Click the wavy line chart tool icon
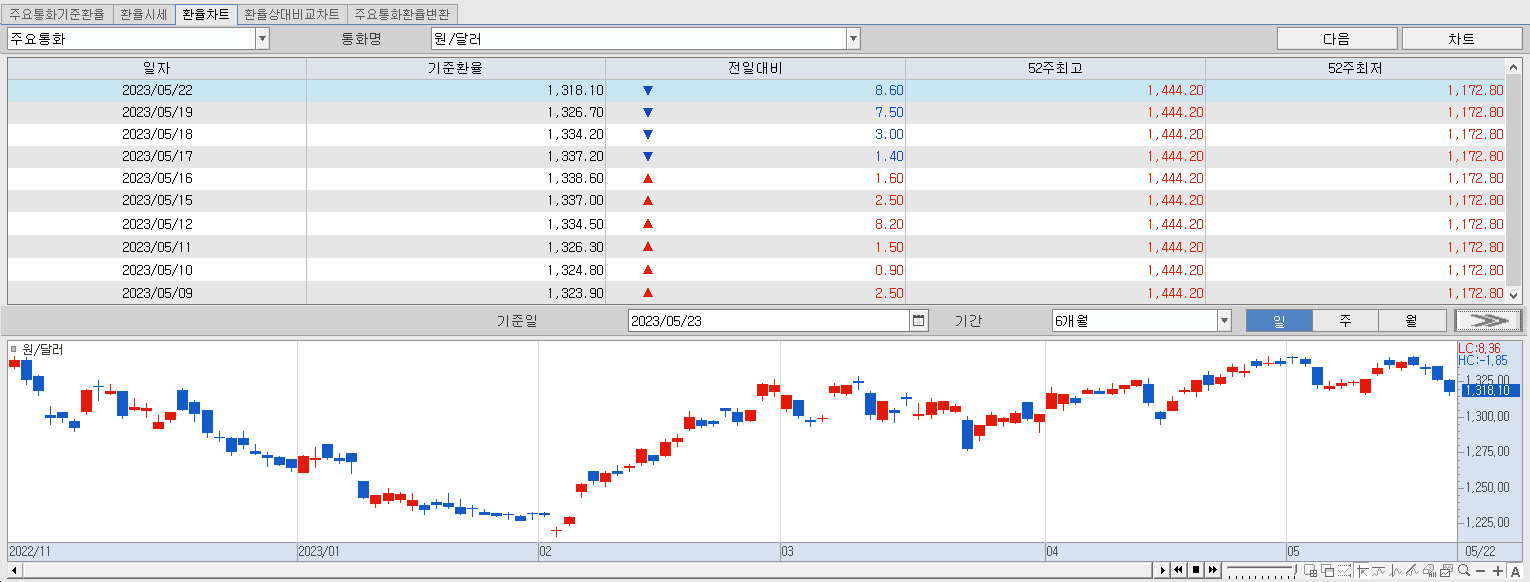 click(1378, 571)
